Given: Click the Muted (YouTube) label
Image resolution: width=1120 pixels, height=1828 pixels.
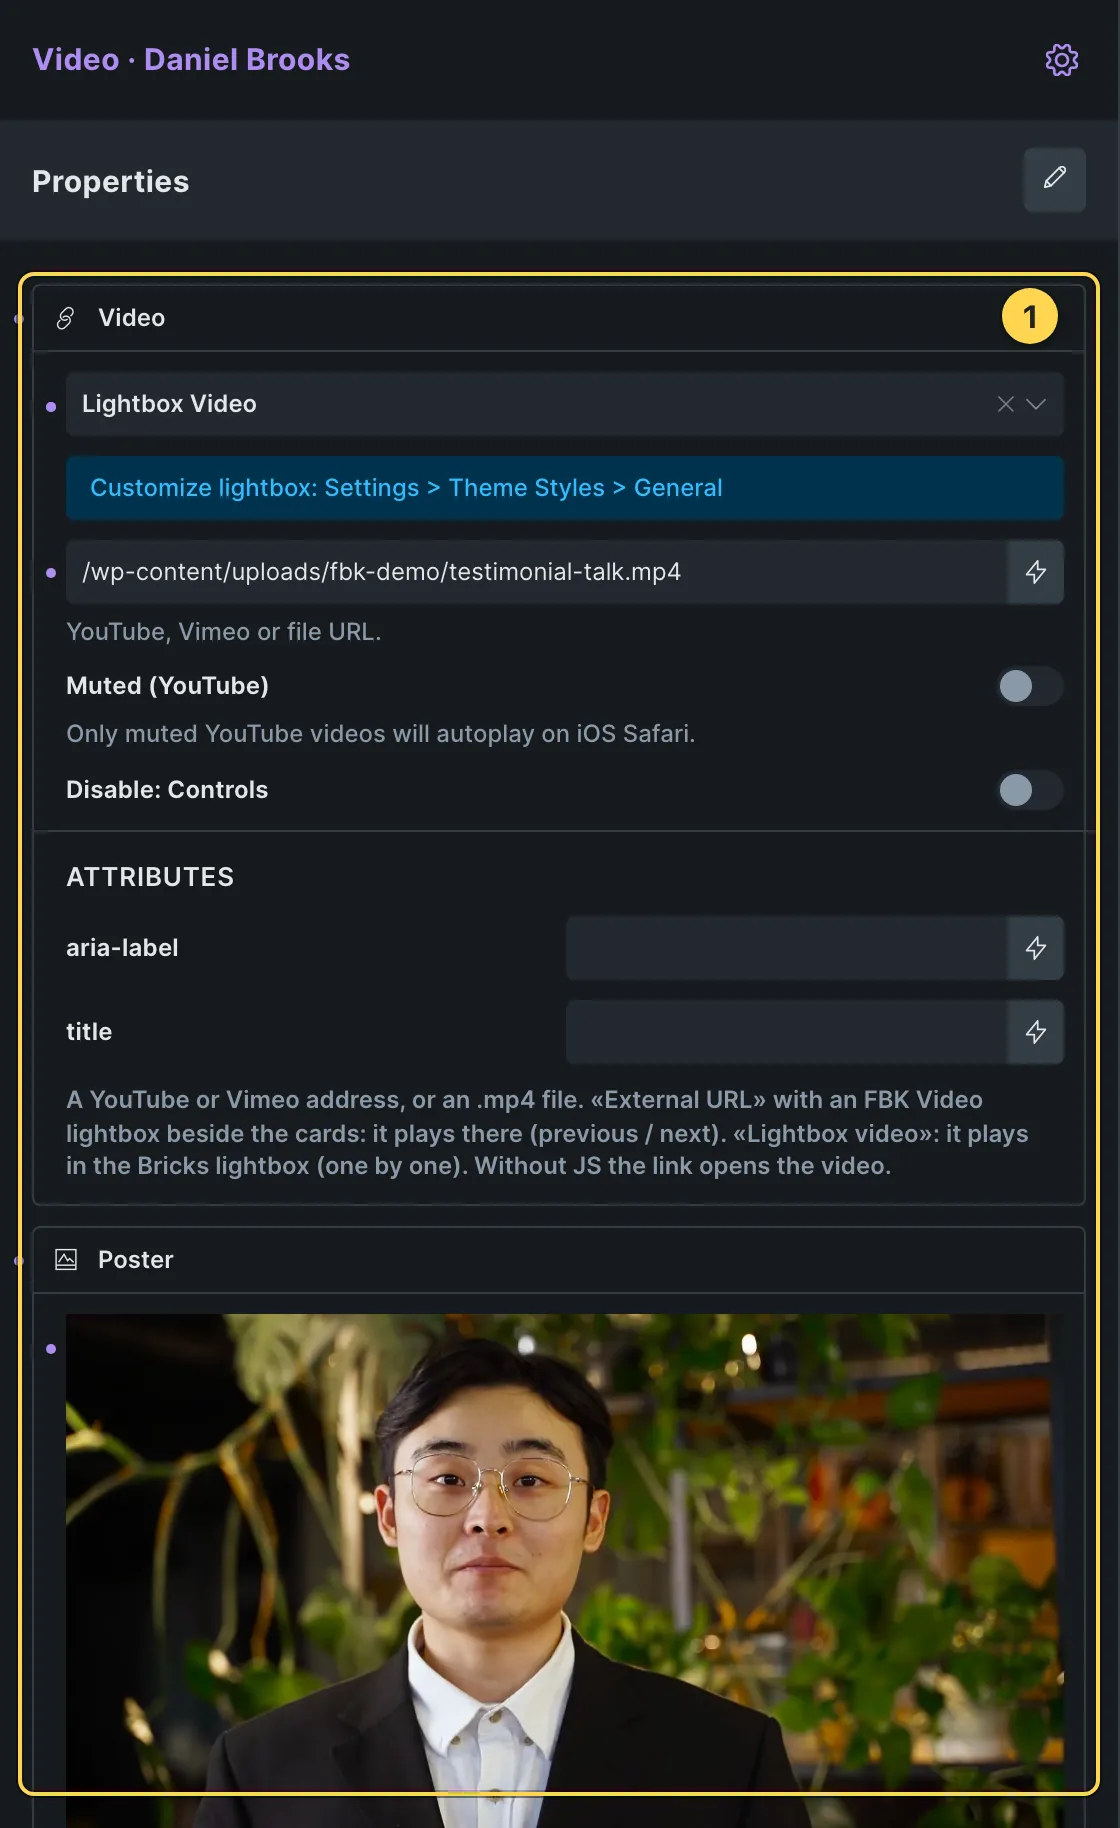Looking at the screenshot, I should 168,686.
